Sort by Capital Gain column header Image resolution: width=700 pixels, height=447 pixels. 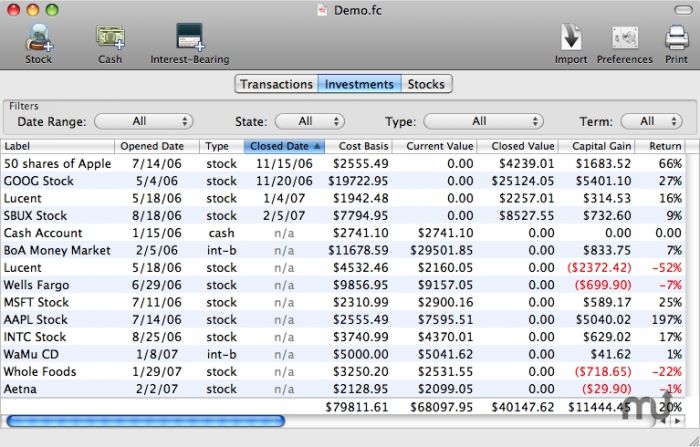pos(597,146)
